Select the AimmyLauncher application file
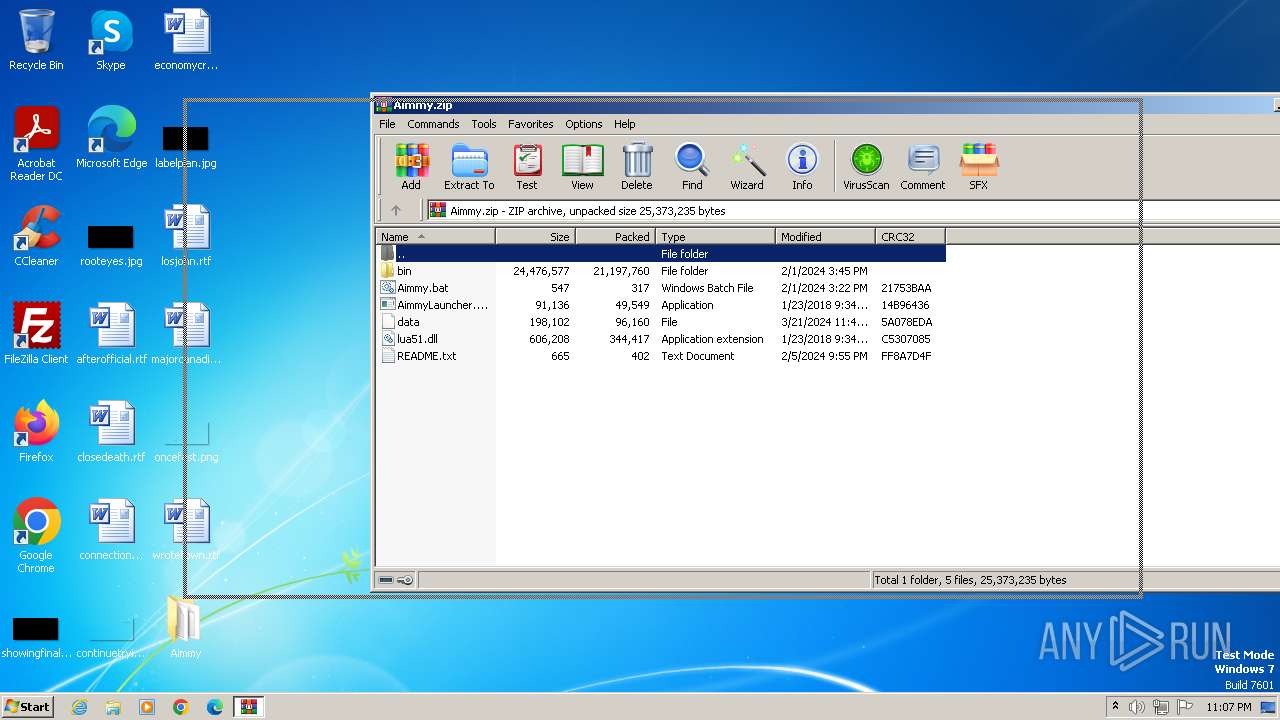This screenshot has height=720, width=1280. click(x=661, y=305)
